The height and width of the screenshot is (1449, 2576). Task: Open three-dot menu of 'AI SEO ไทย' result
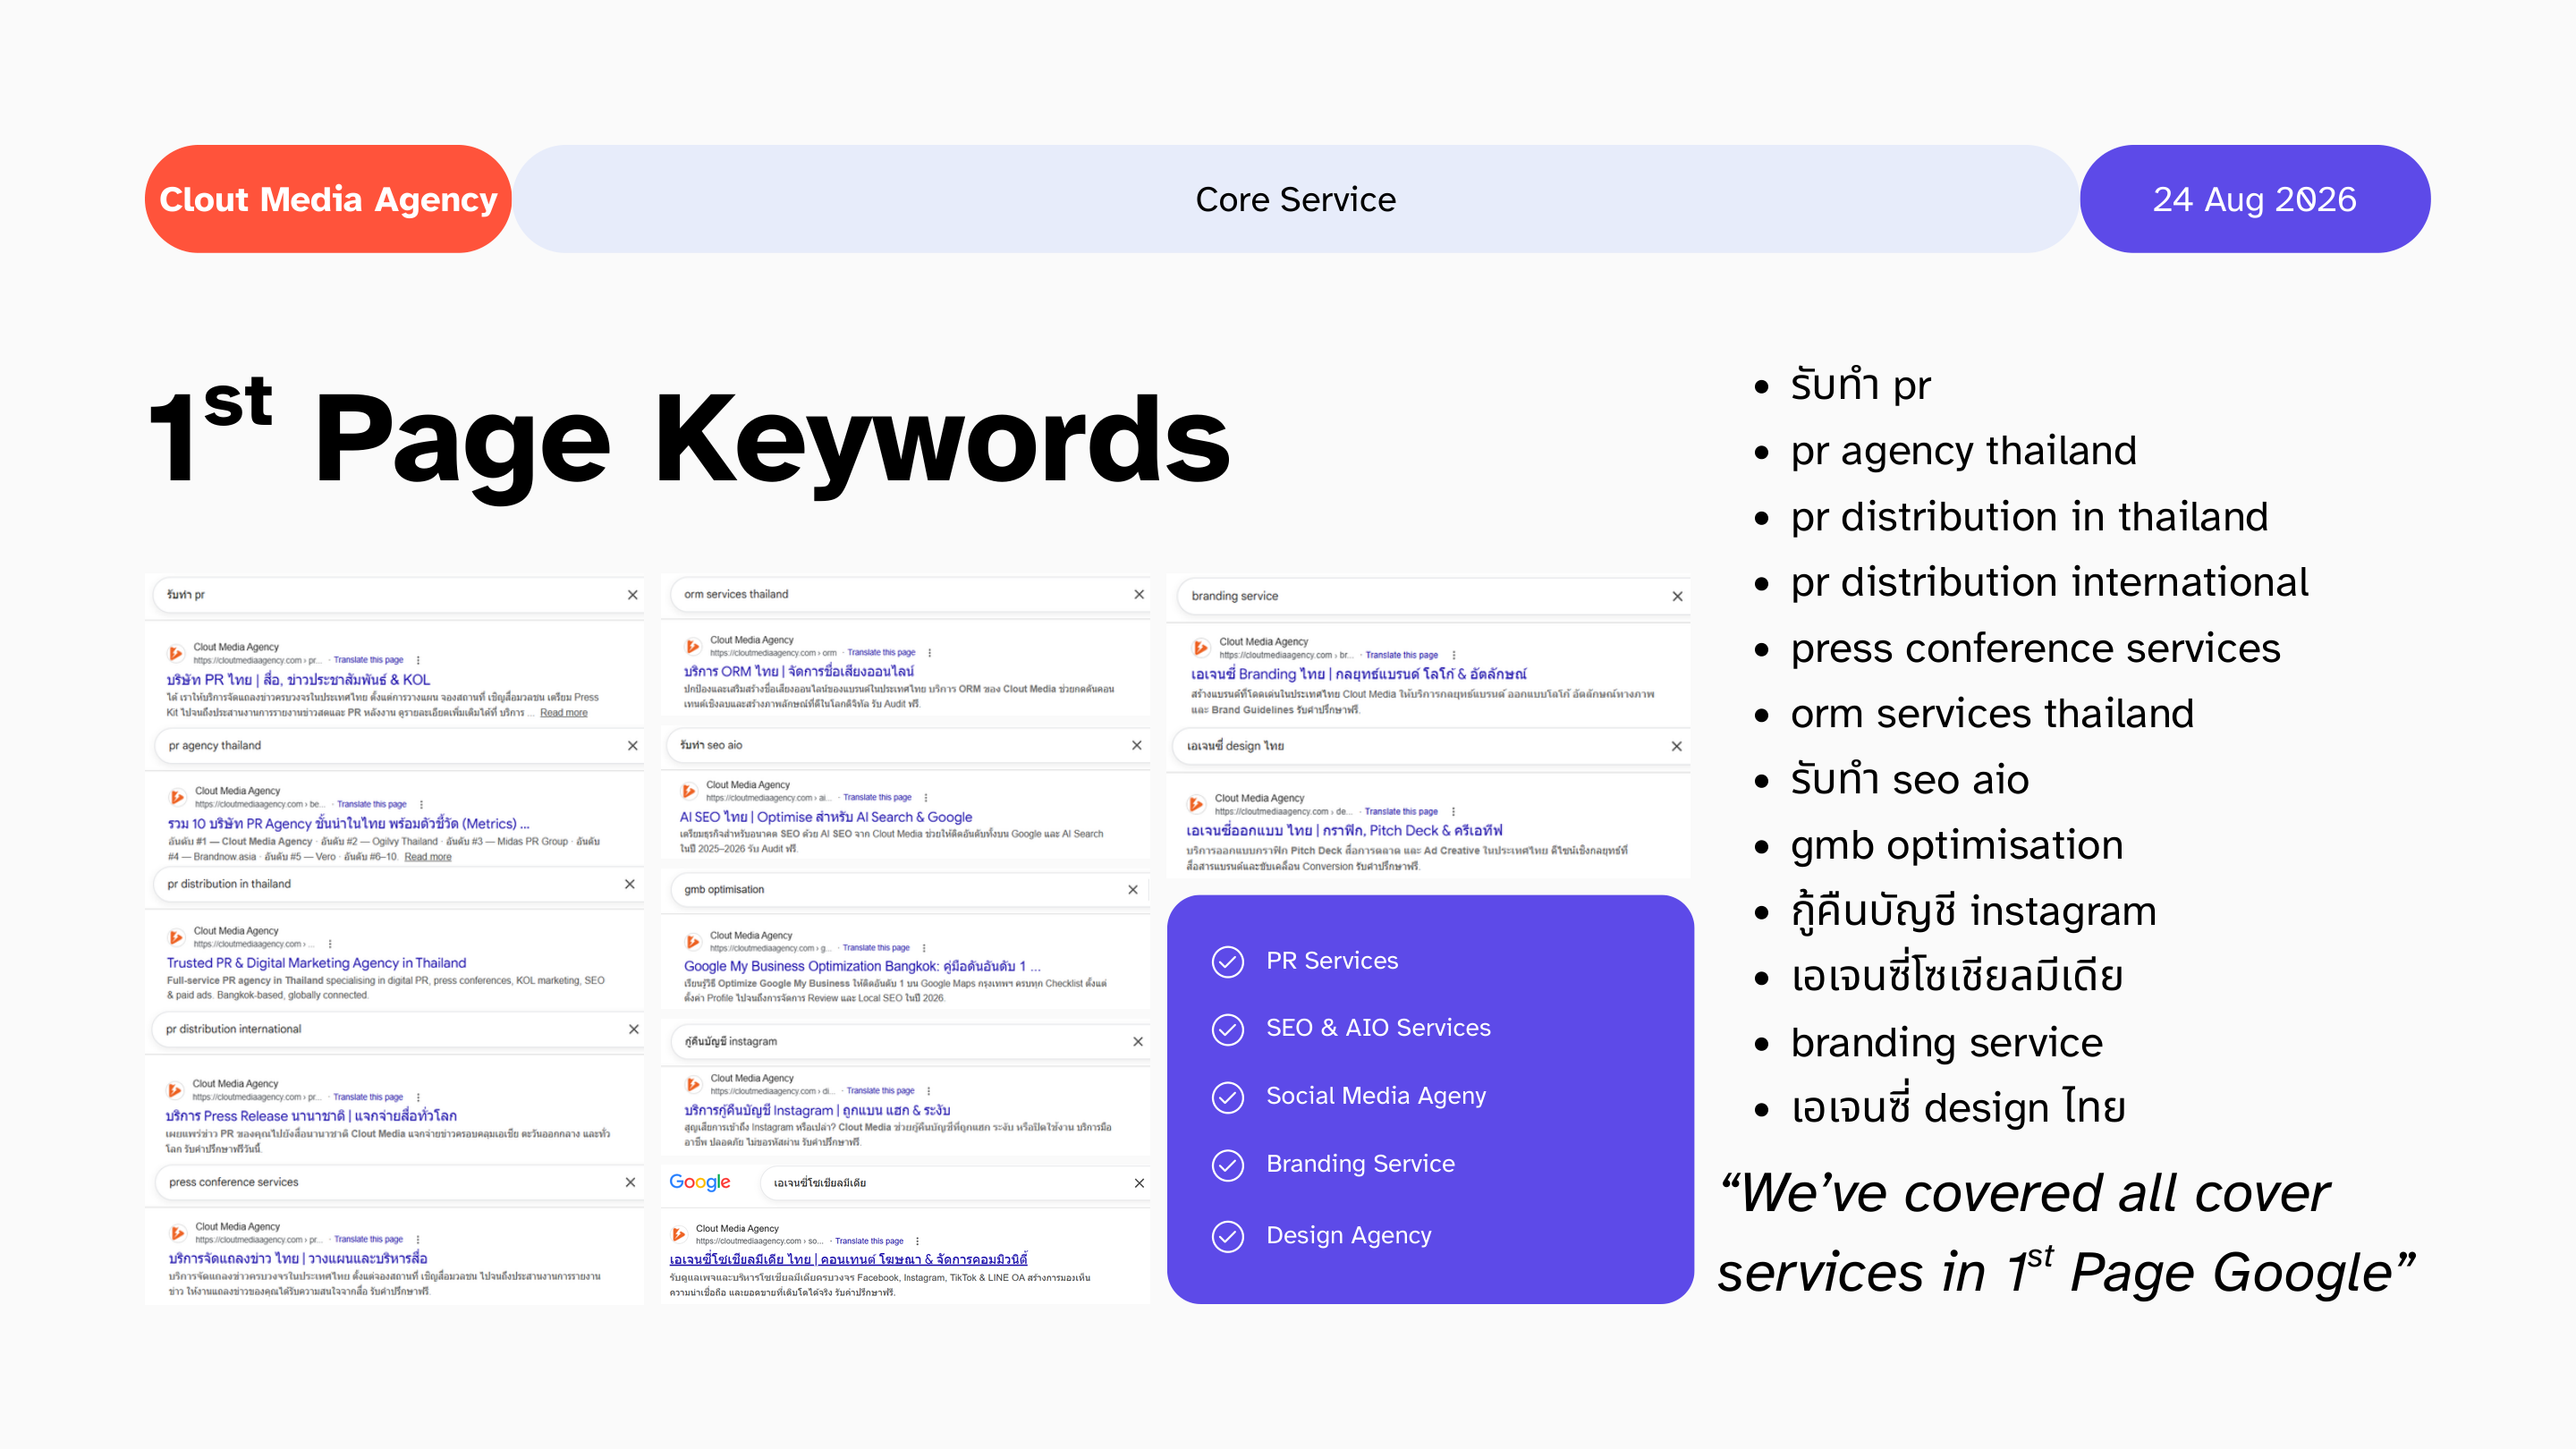click(926, 798)
